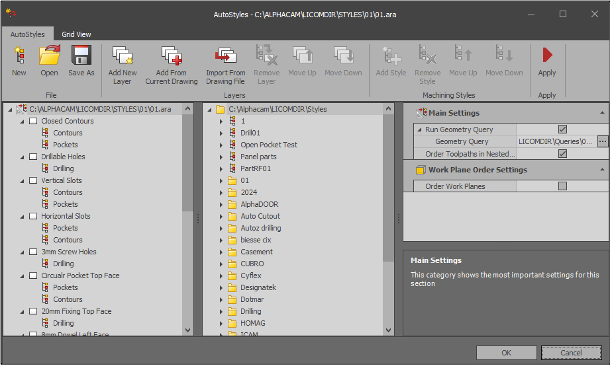Image resolution: width=610 pixels, height=365 pixels.
Task: Collapse Run Geometry Query property group
Action: 419,130
